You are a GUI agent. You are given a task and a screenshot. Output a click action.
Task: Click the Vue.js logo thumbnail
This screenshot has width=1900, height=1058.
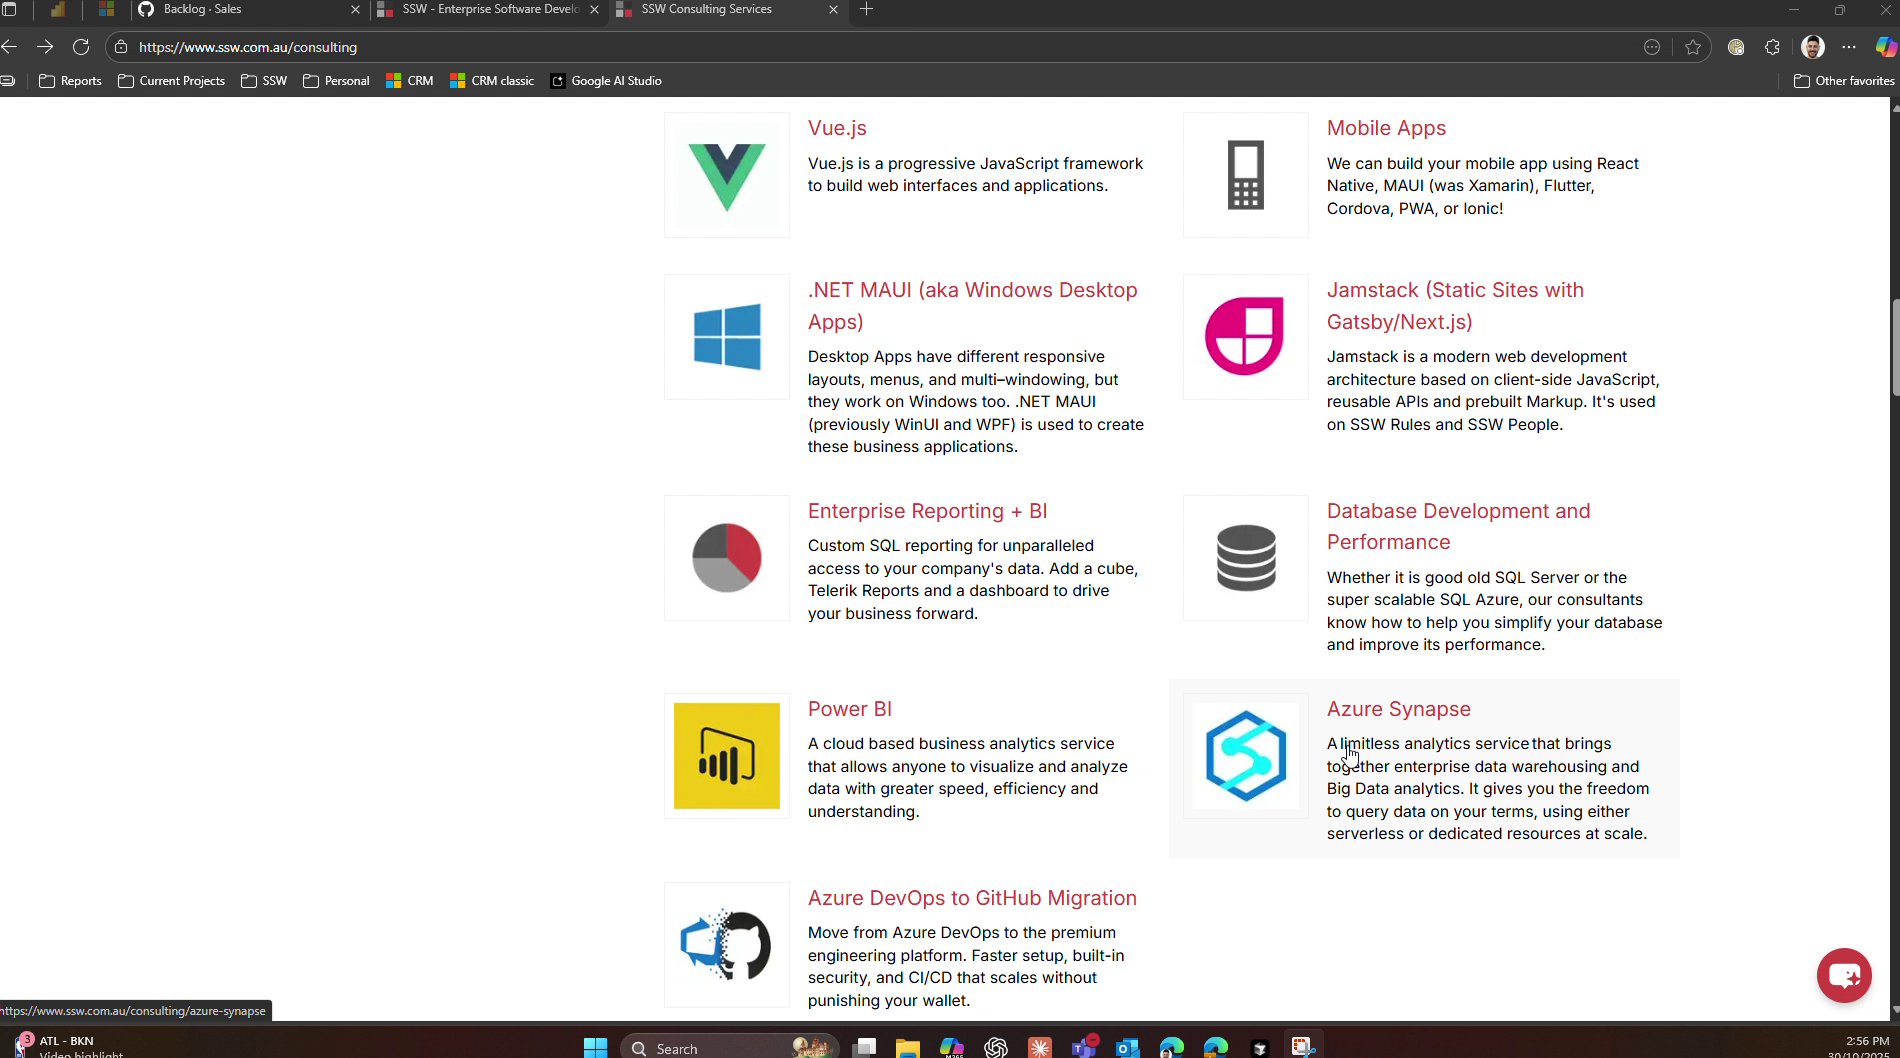point(726,174)
